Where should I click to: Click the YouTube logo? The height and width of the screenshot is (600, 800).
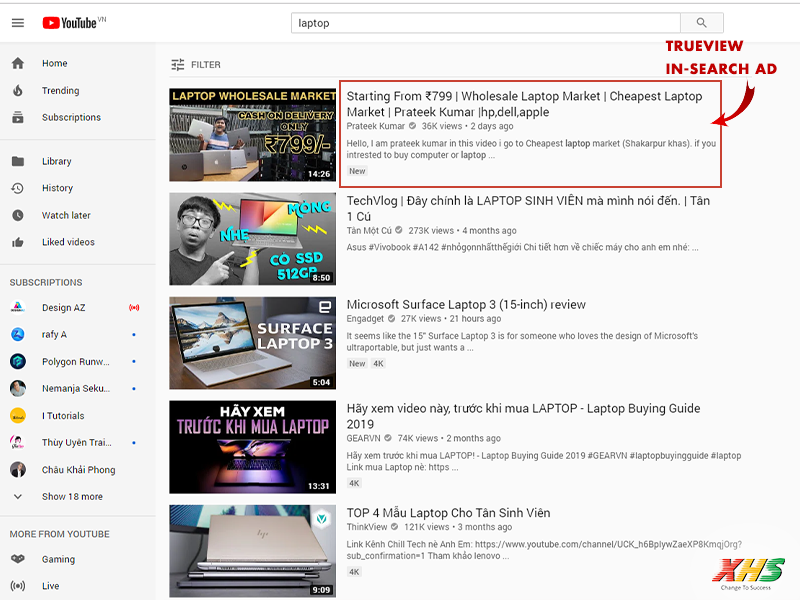pos(74,23)
